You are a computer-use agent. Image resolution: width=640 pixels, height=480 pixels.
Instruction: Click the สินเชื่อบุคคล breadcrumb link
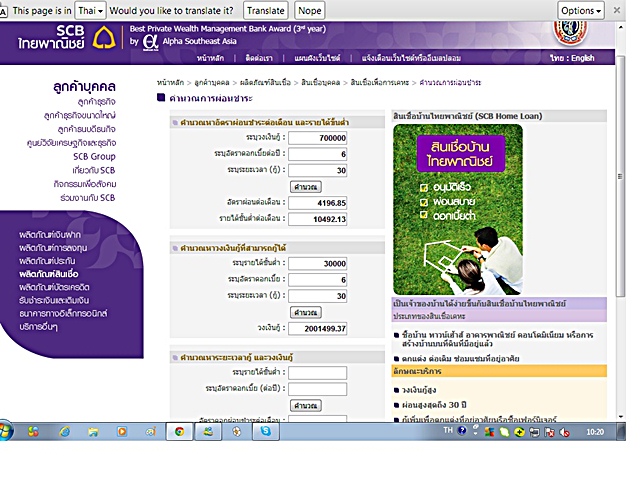(x=320, y=82)
